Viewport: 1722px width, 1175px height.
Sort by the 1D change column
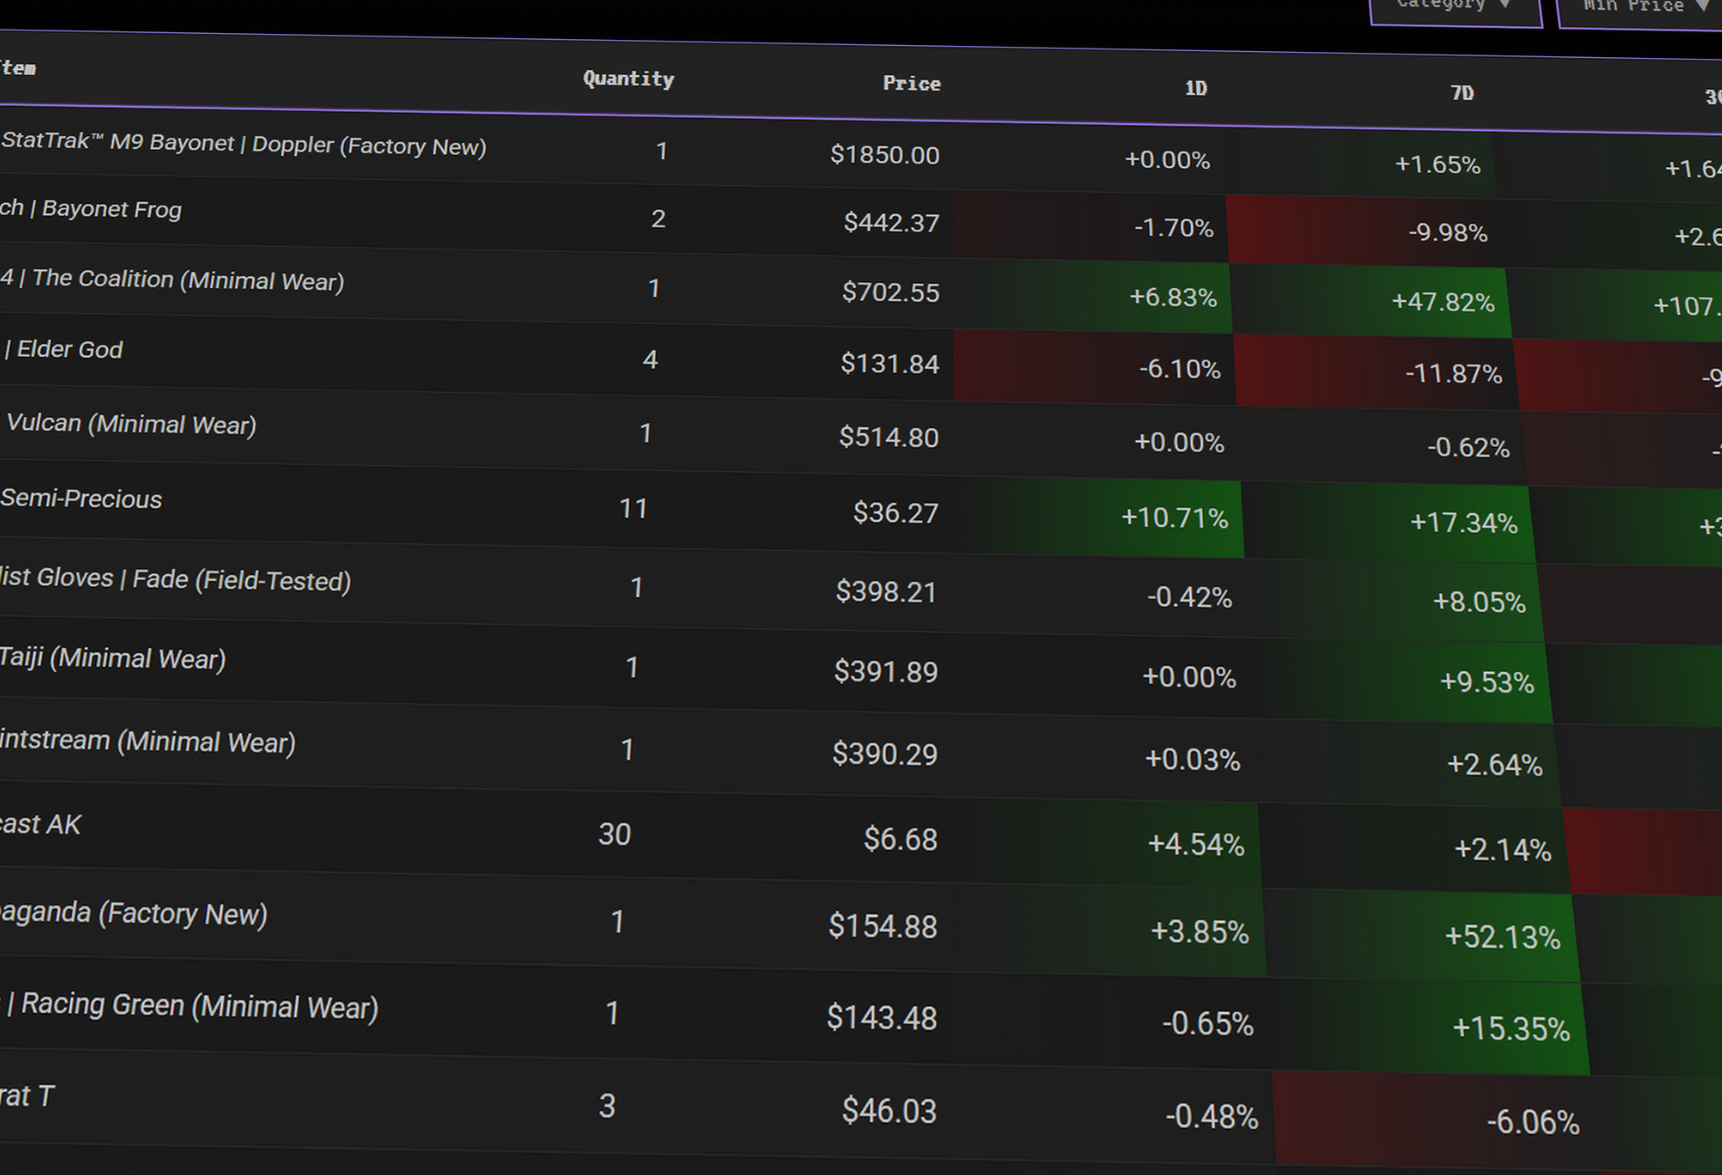tap(1195, 89)
